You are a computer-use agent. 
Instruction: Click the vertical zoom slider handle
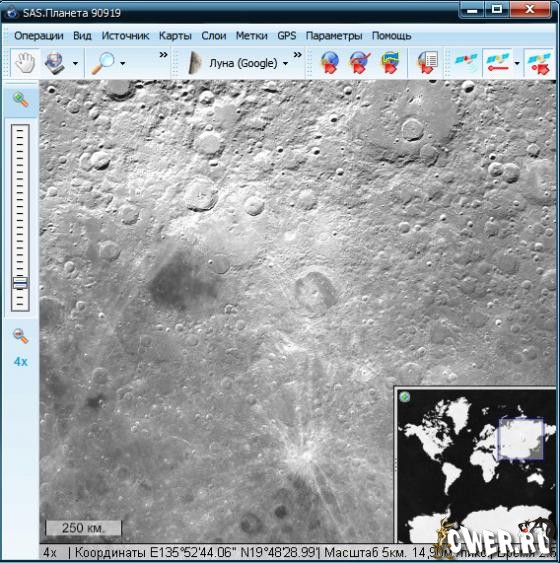pos(20,283)
